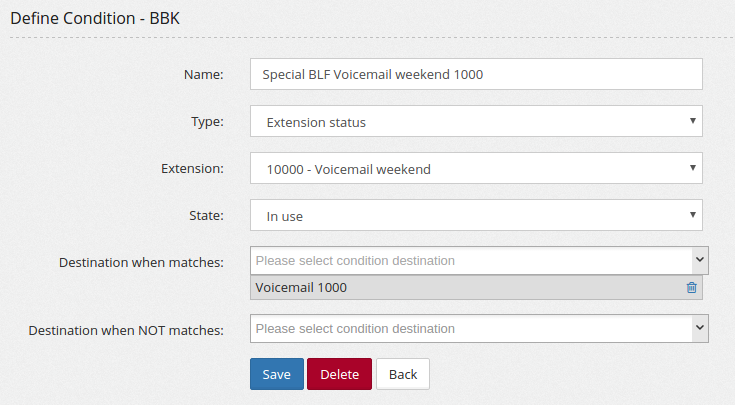Open the Extension dropdown showing 10000 - Voicemail weekend
Image resolution: width=735 pixels, height=405 pixels.
(476, 169)
